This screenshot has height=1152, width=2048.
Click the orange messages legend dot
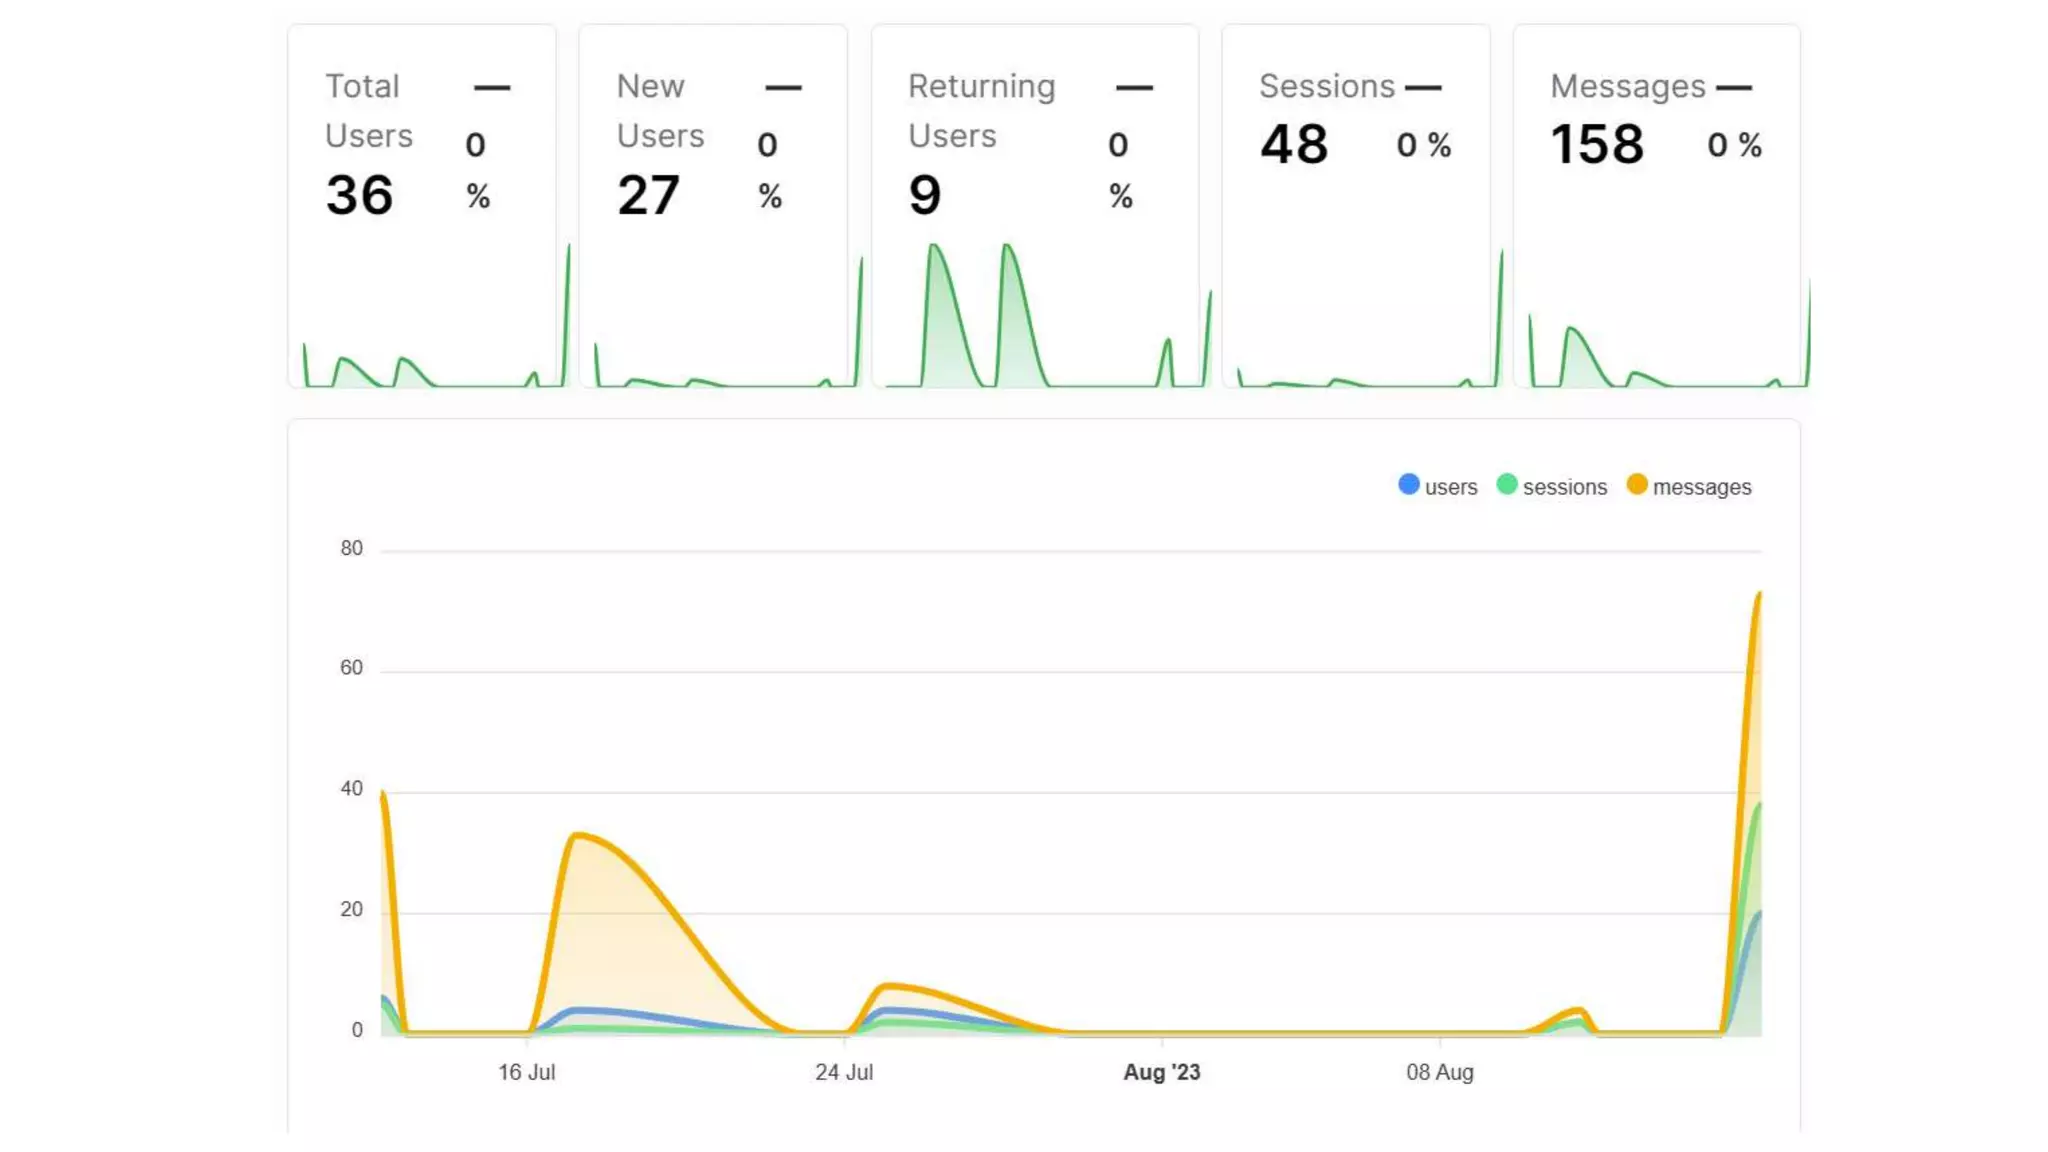[1637, 485]
